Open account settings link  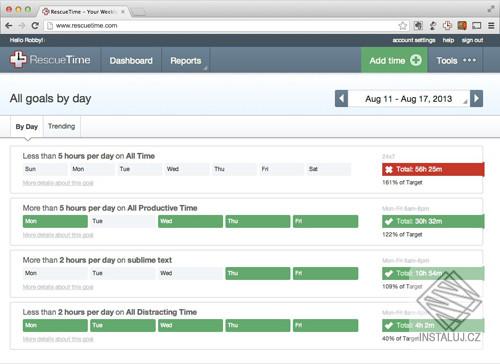[414, 40]
